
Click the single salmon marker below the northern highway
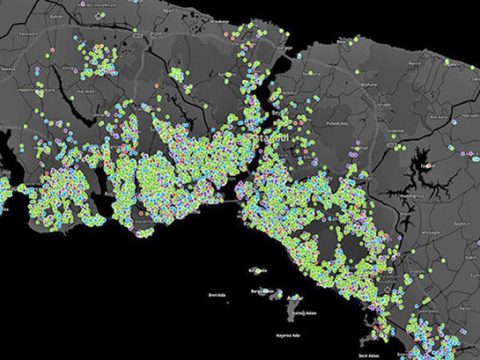pyautogui.click(x=157, y=86)
